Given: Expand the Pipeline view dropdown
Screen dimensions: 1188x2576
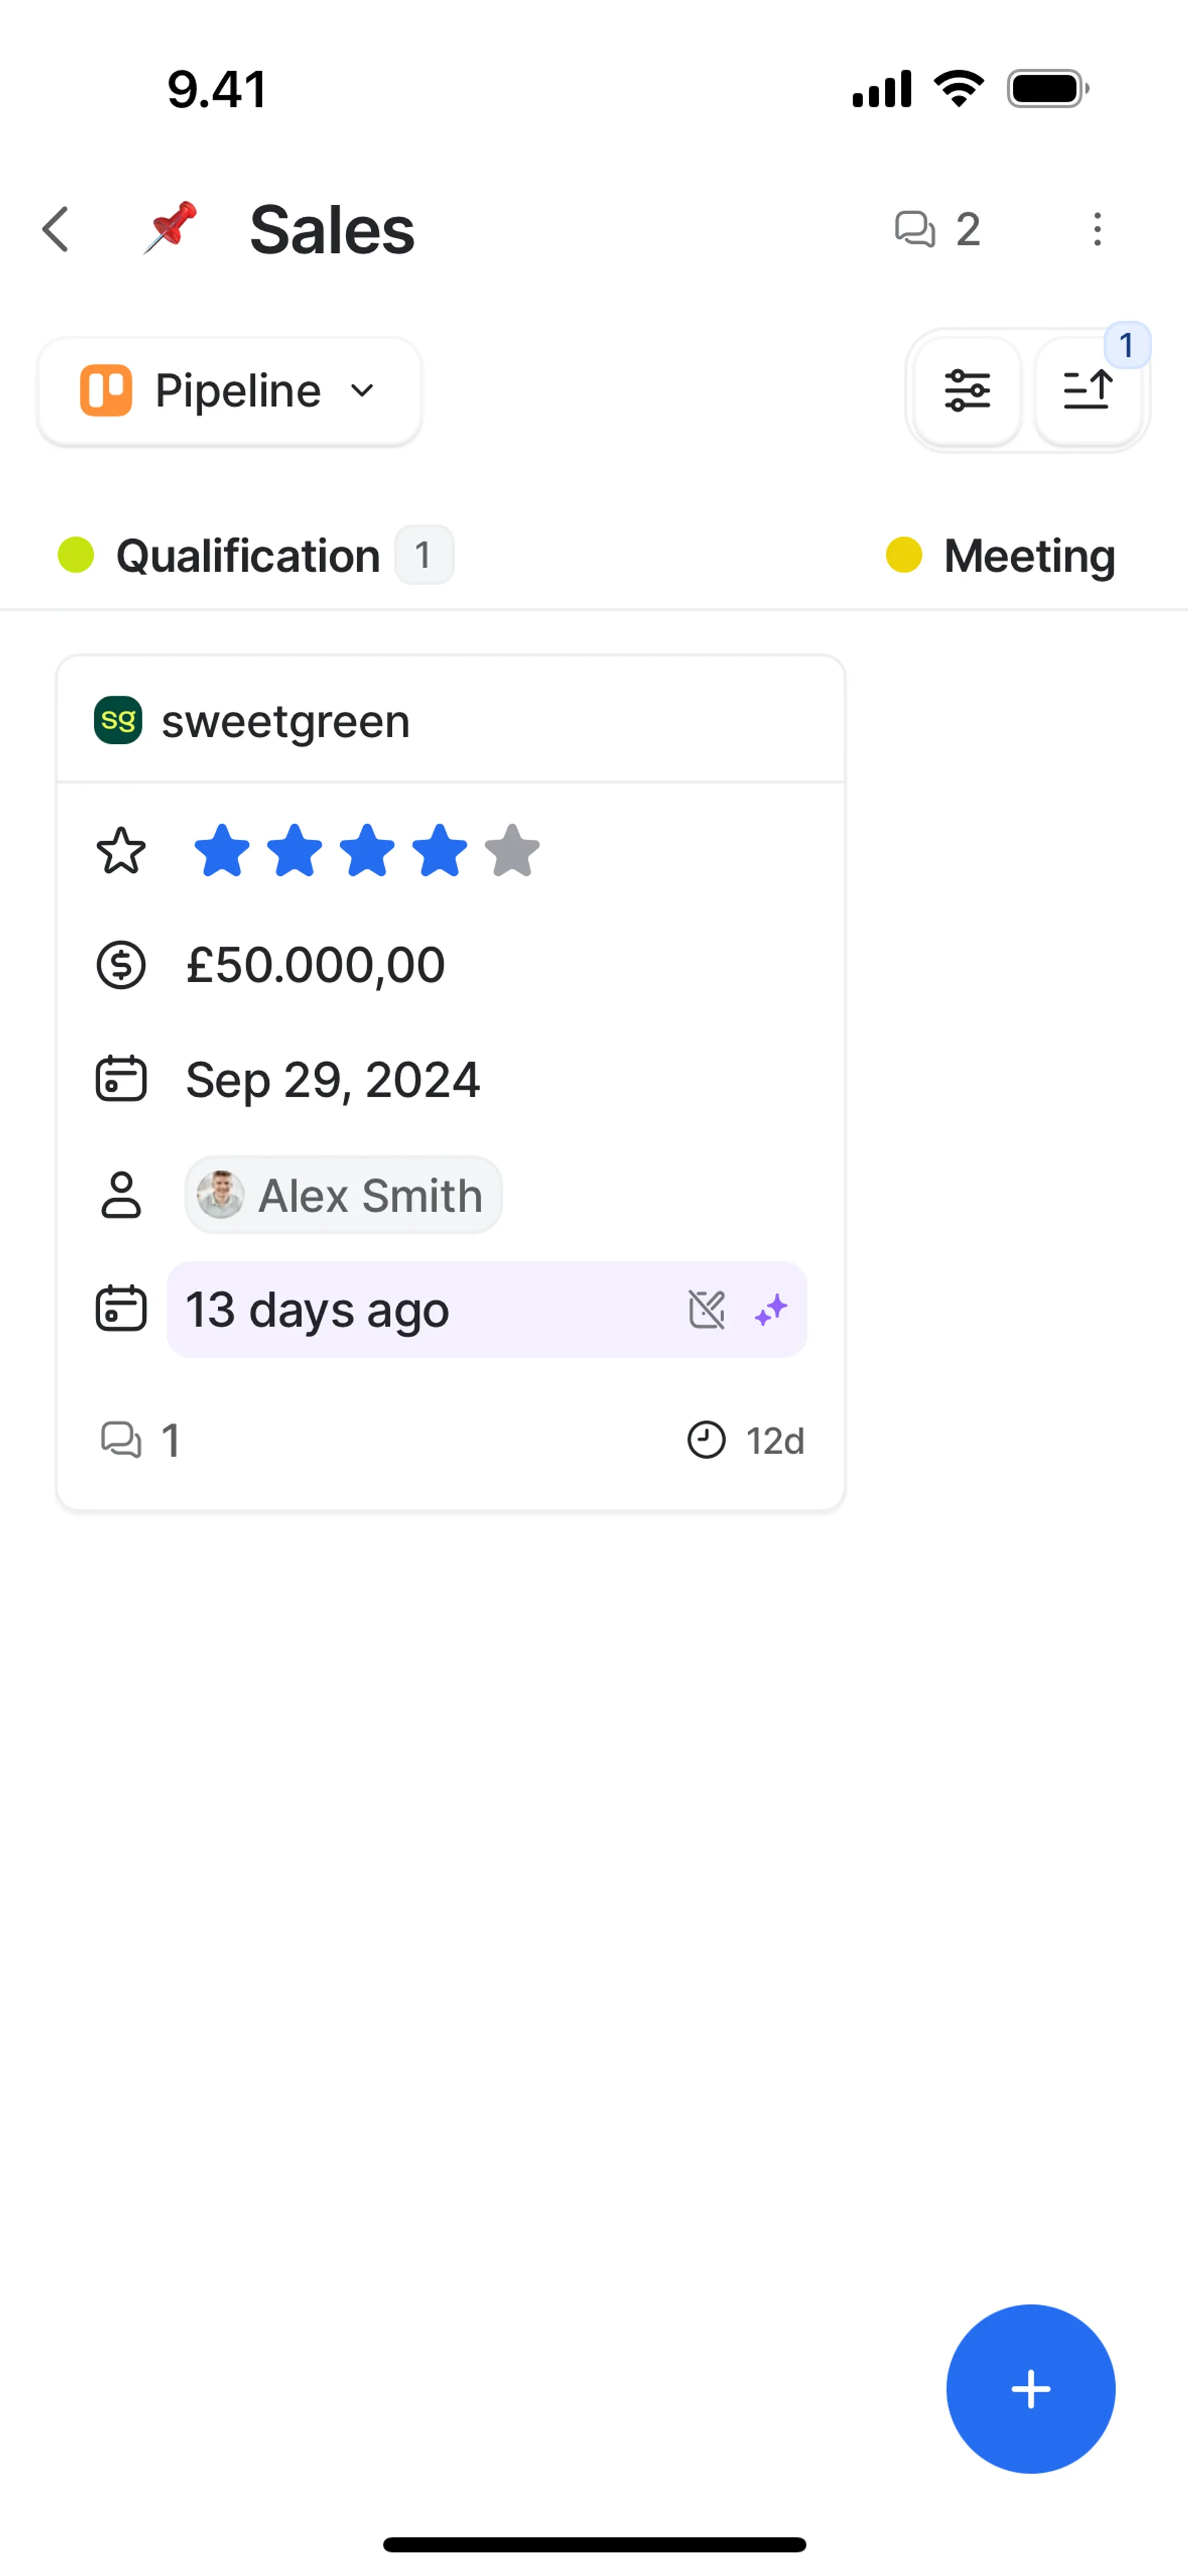Looking at the screenshot, I should click(x=229, y=391).
